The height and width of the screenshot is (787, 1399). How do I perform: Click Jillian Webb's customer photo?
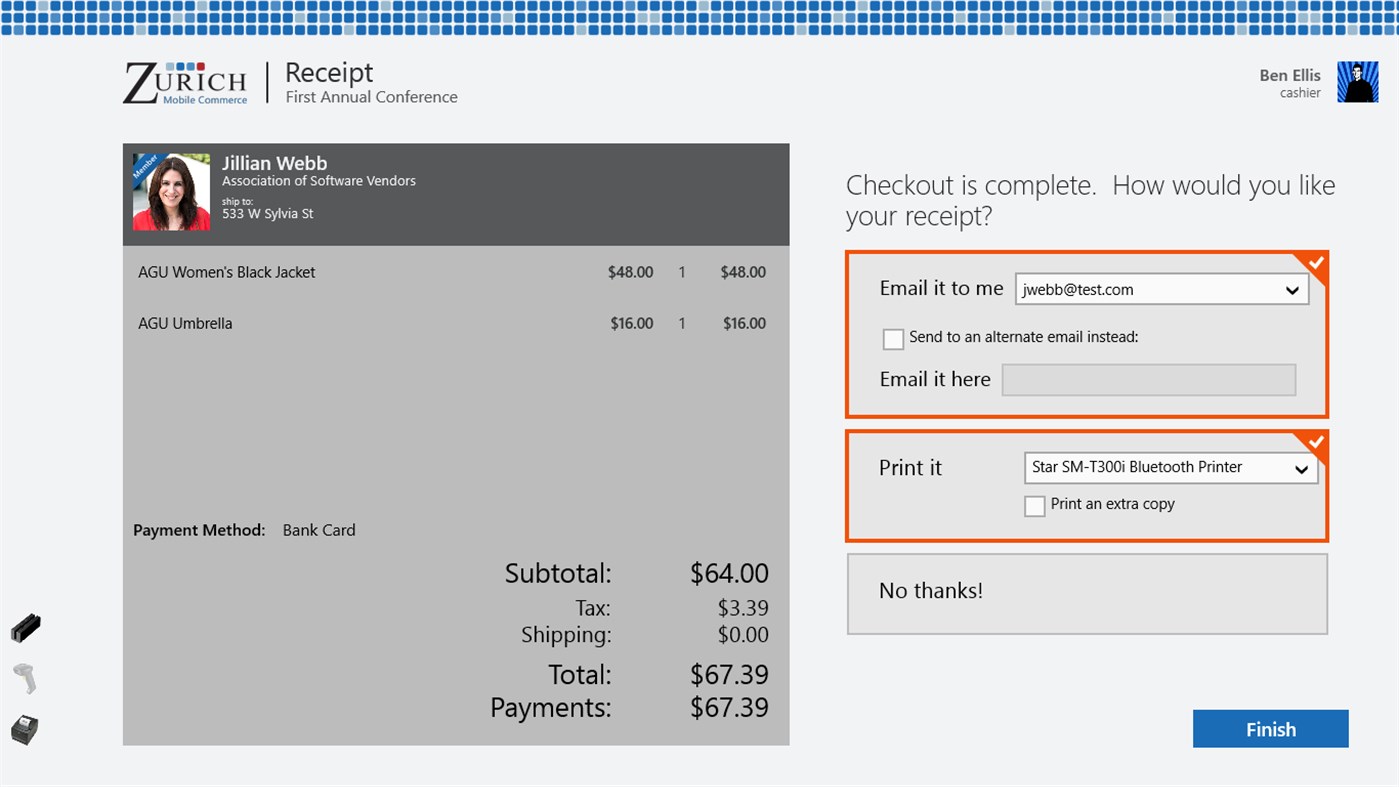pos(170,192)
